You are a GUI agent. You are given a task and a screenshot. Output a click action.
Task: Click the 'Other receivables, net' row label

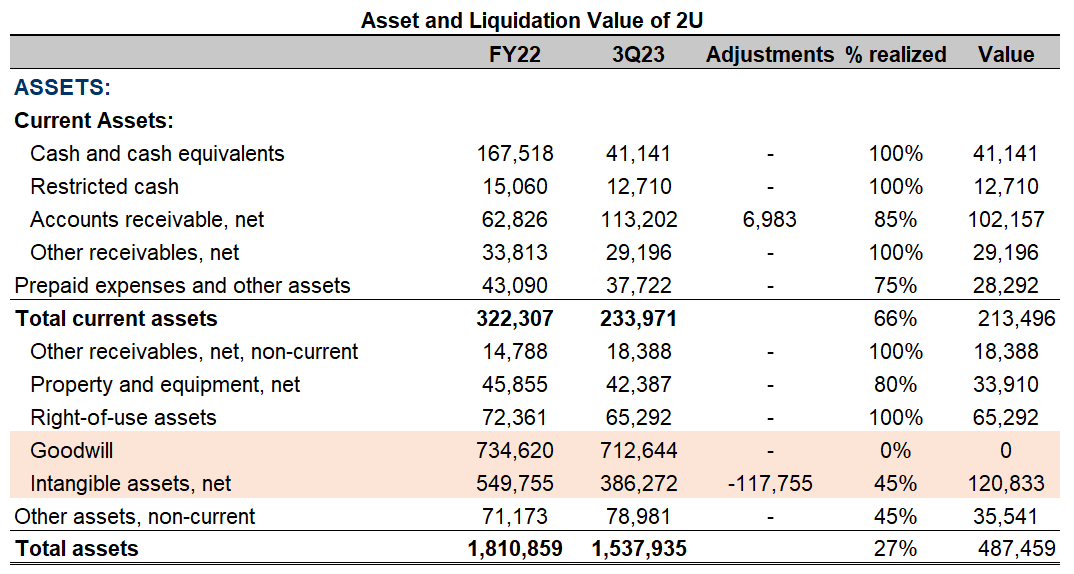(134, 252)
